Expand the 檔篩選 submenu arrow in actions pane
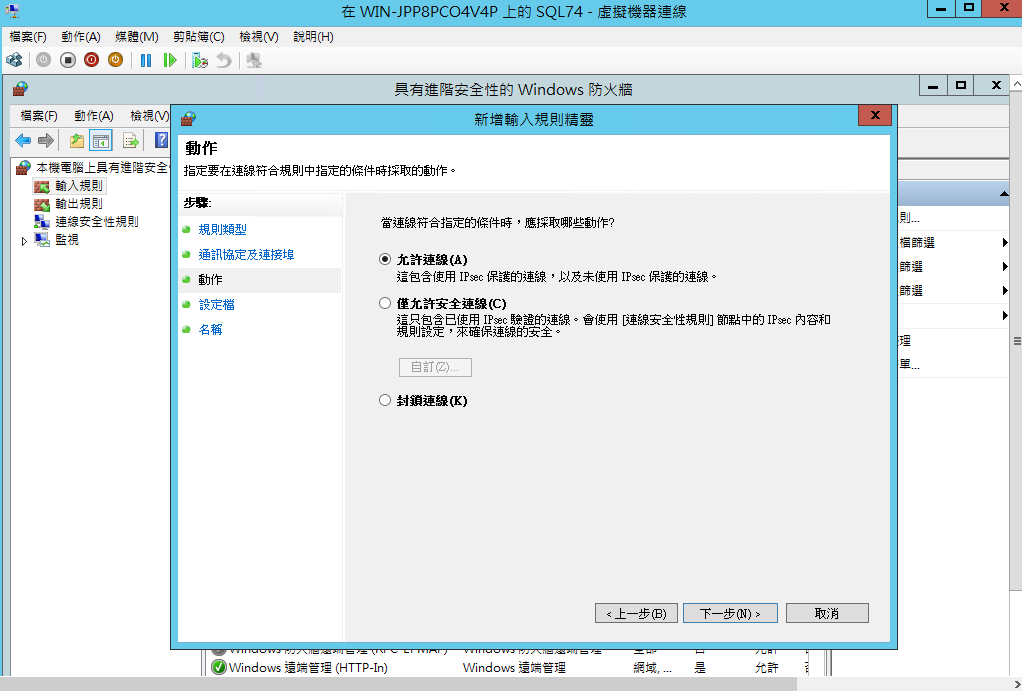Image resolution: width=1022 pixels, height=691 pixels. pyautogui.click(x=1004, y=243)
